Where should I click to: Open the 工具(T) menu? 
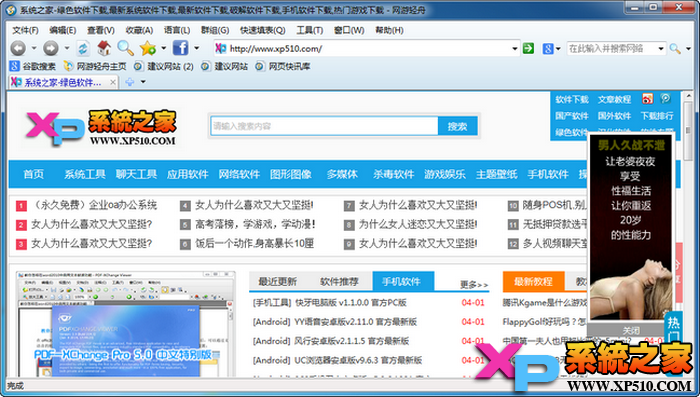[x=309, y=30]
